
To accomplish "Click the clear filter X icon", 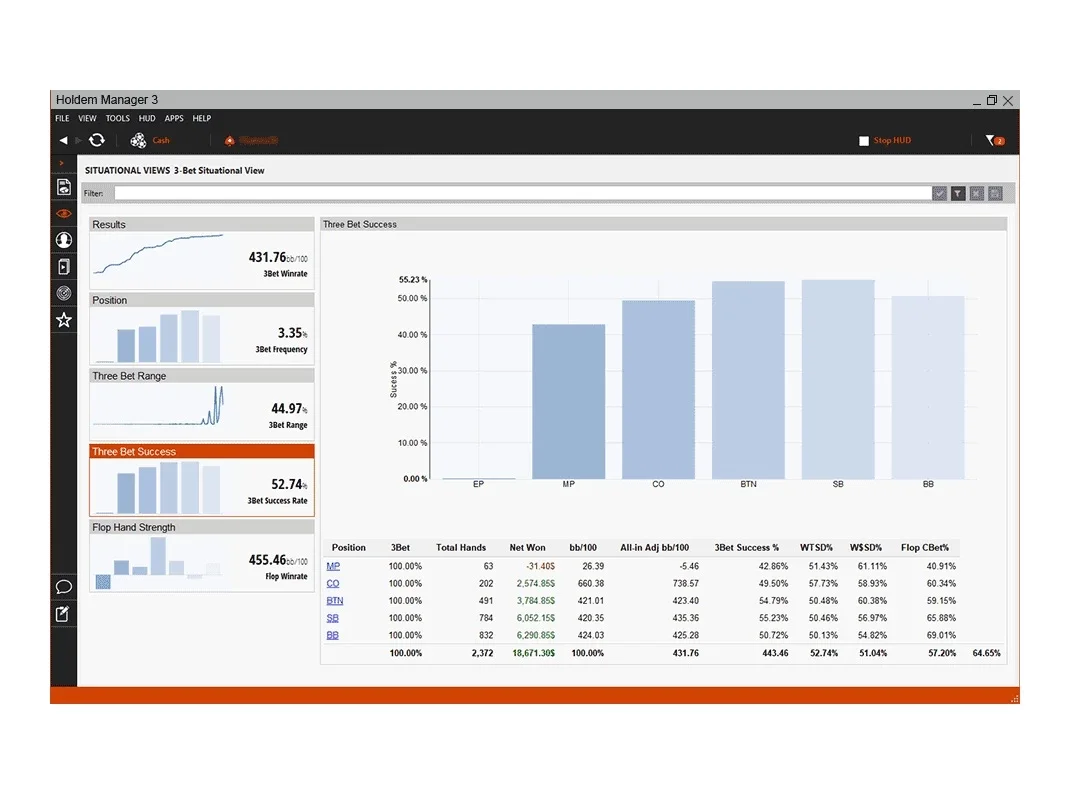I will coord(976,194).
